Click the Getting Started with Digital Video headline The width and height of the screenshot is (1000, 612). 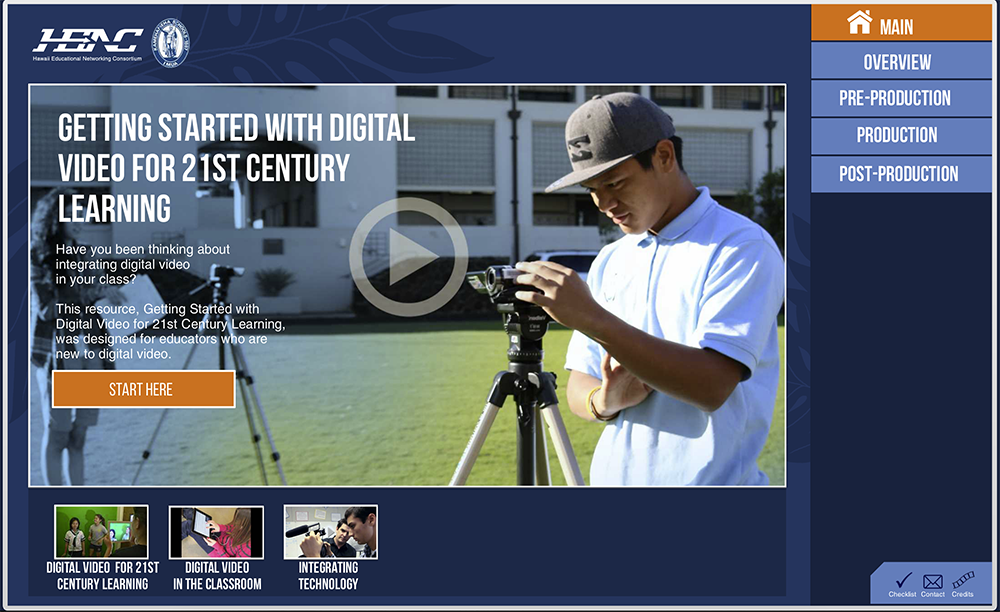click(236, 168)
